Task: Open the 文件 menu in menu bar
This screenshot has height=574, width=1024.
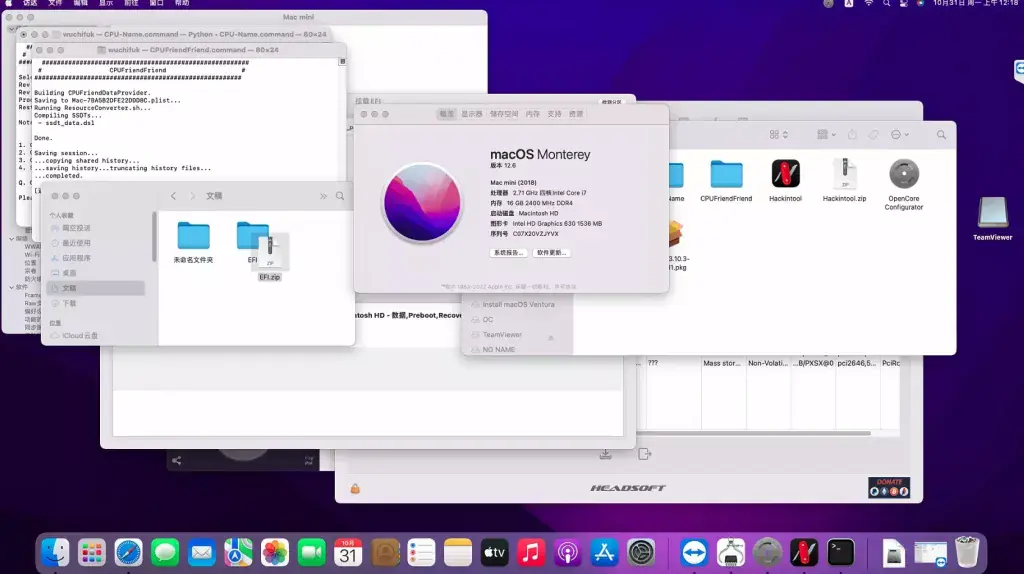Action: pyautogui.click(x=56, y=3)
